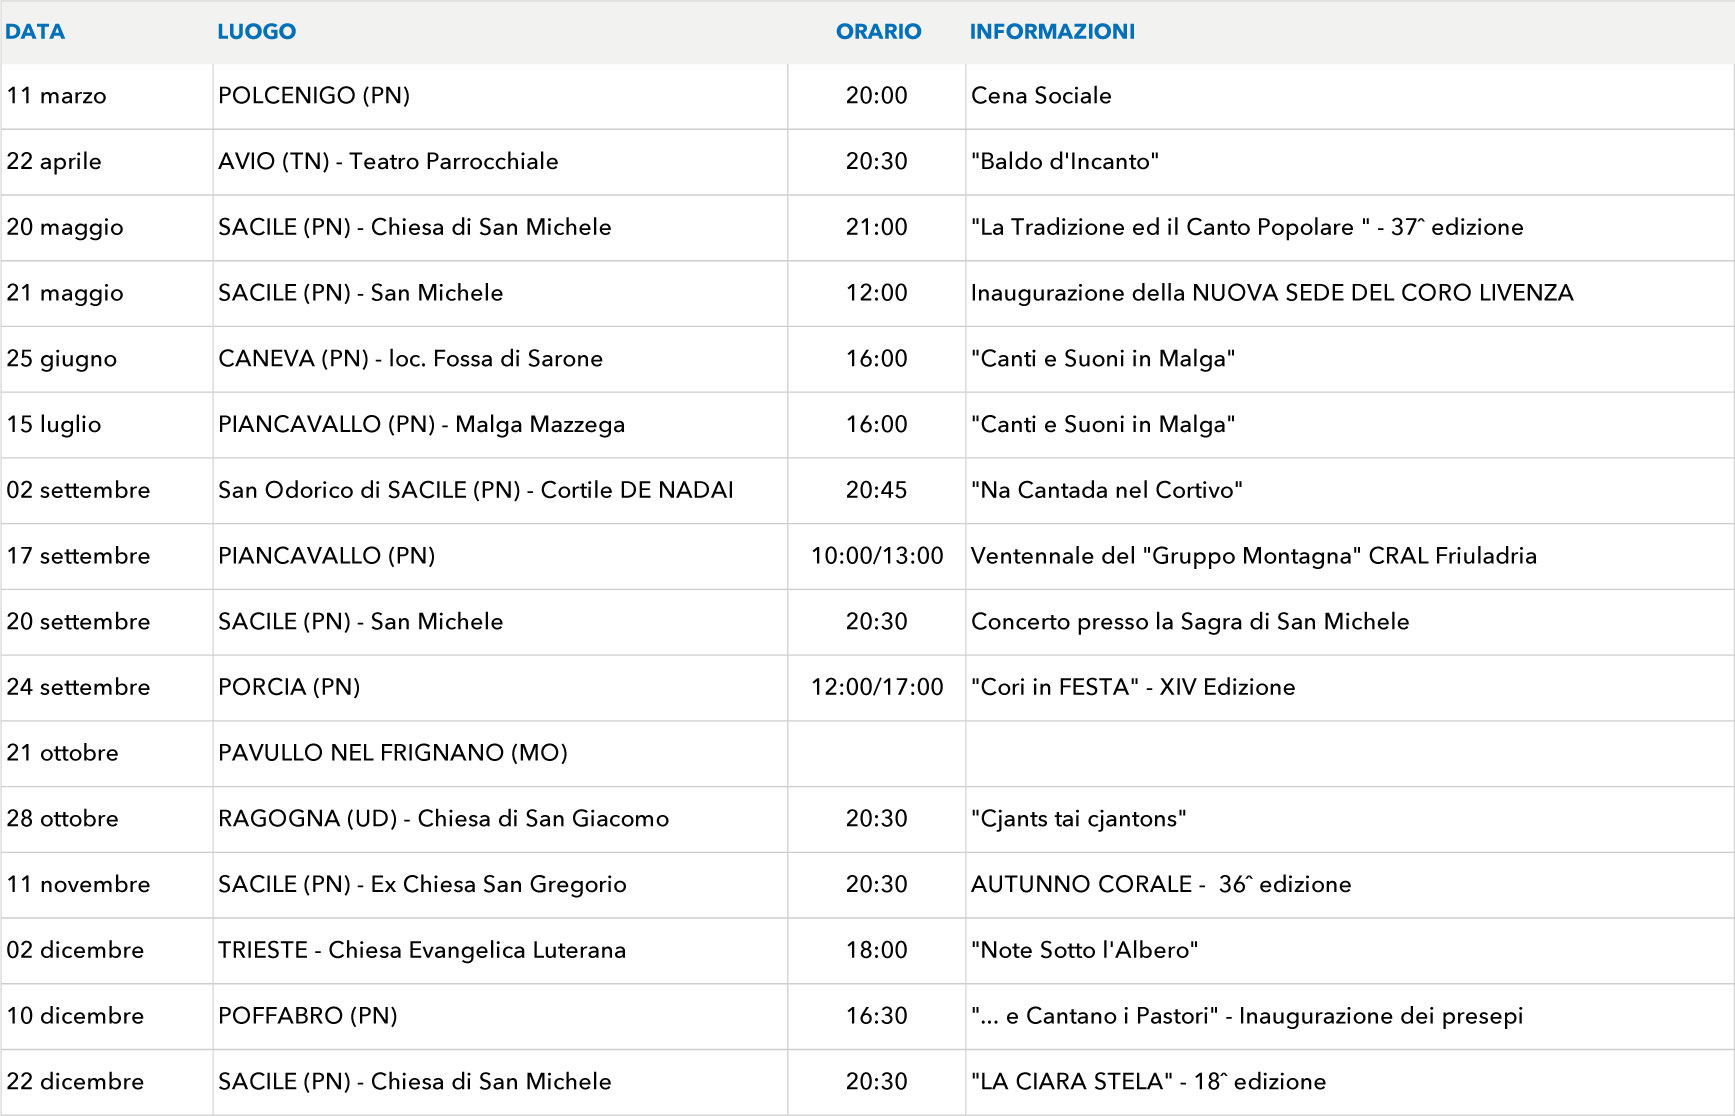Click 'Concerto presso la Sagra di San Michele'
This screenshot has height=1116, width=1735.
[x=1190, y=622]
